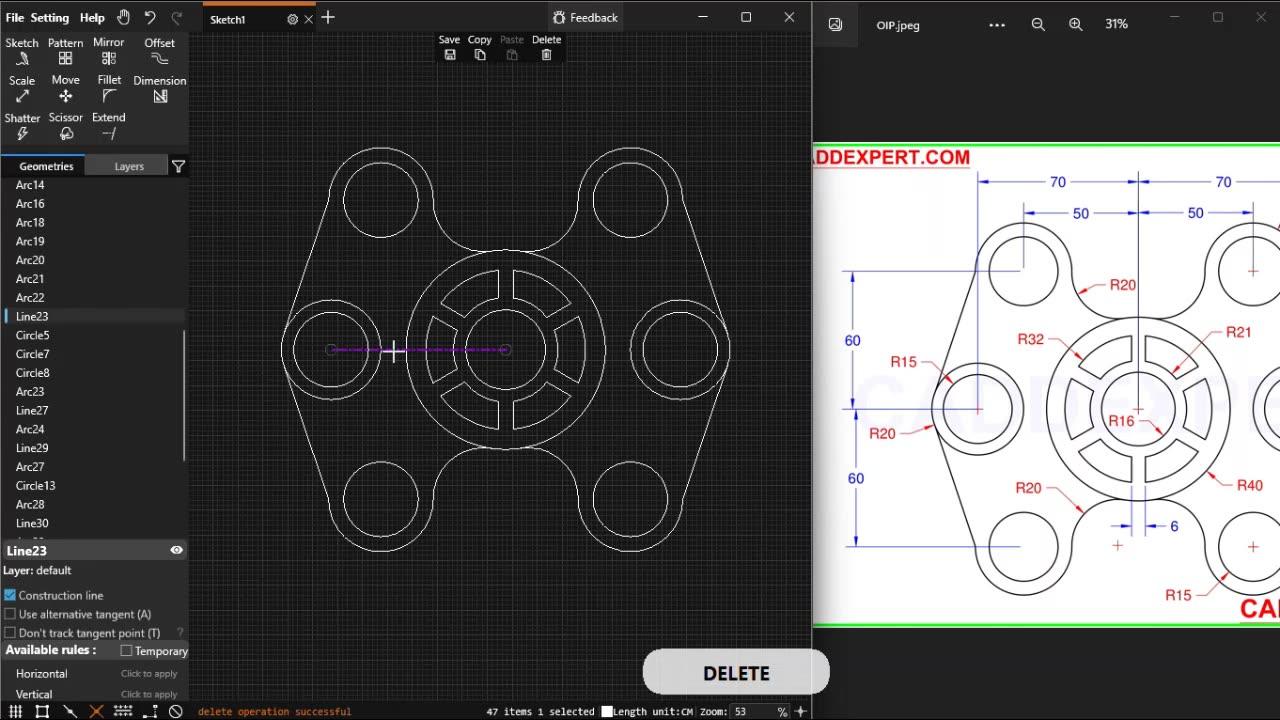Click the circle-slash icon in status bar

pos(176,711)
